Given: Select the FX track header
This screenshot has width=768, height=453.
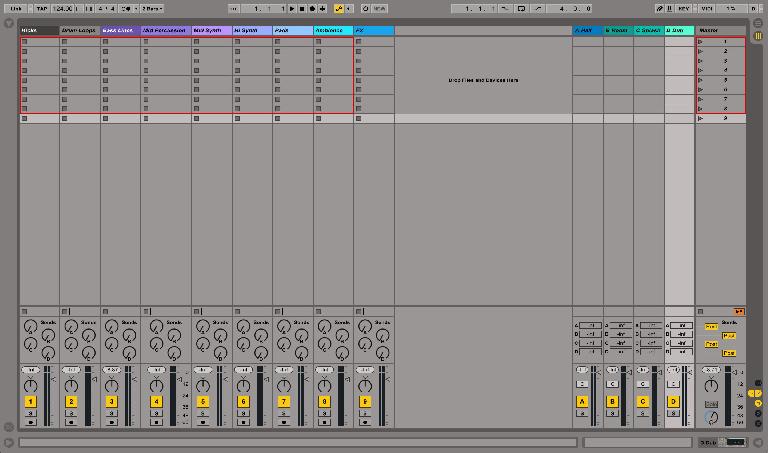Looking at the screenshot, I should point(374,30).
